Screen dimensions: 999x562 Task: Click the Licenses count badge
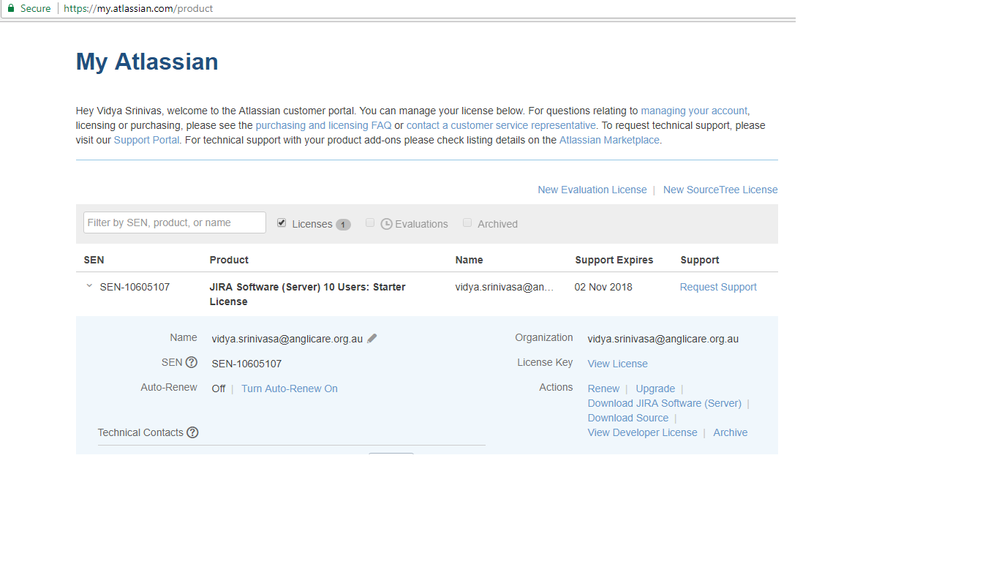coord(343,224)
